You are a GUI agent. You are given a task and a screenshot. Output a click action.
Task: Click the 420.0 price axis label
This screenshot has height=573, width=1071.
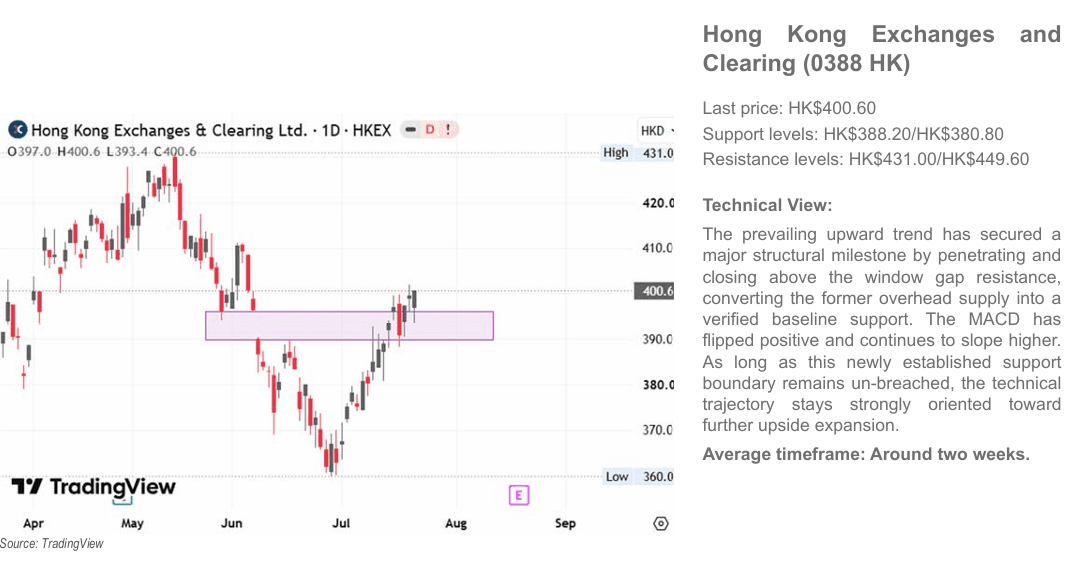click(658, 203)
